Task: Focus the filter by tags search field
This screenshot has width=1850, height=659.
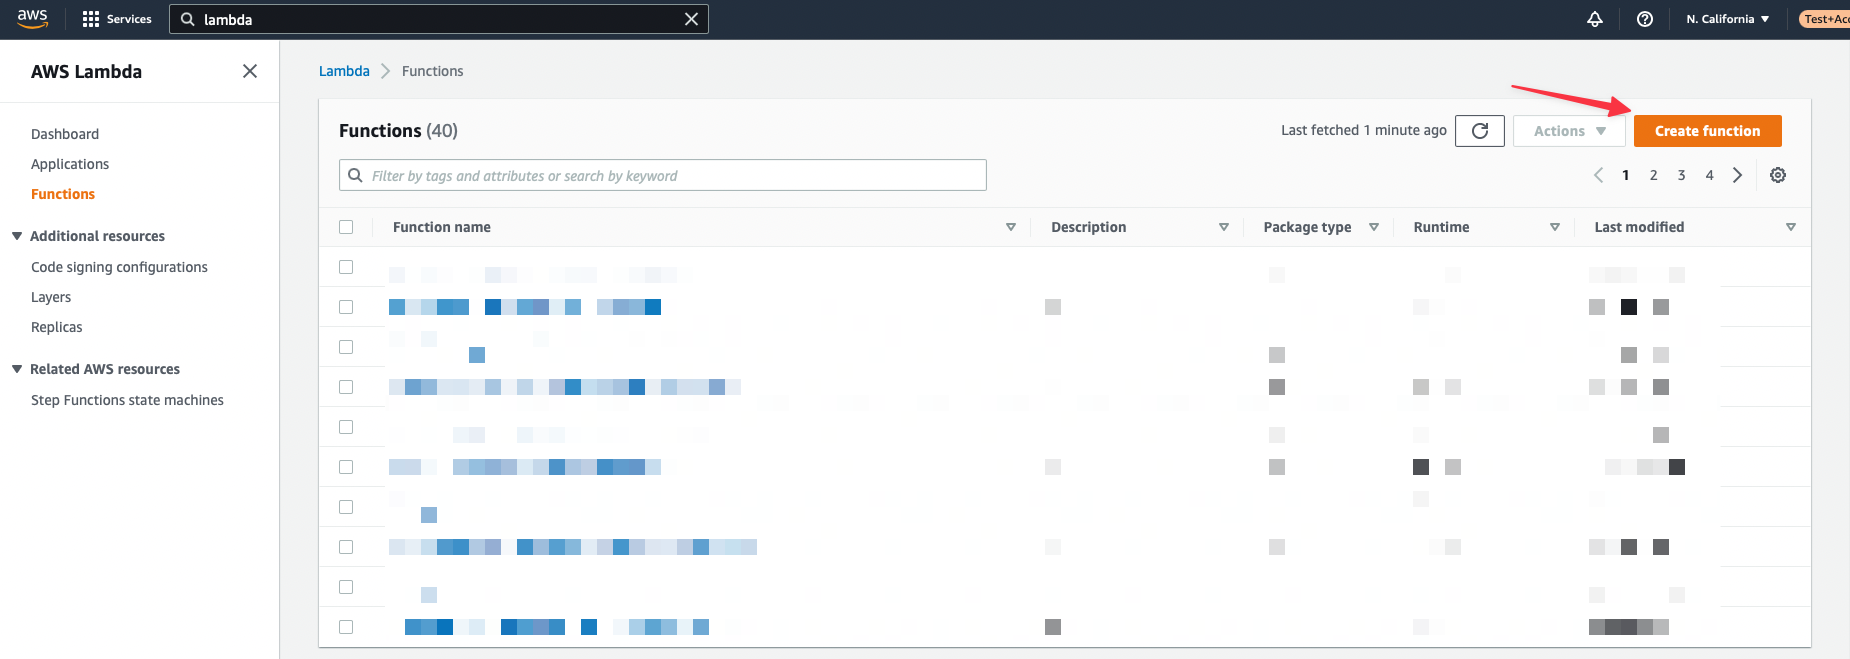Action: (x=663, y=175)
